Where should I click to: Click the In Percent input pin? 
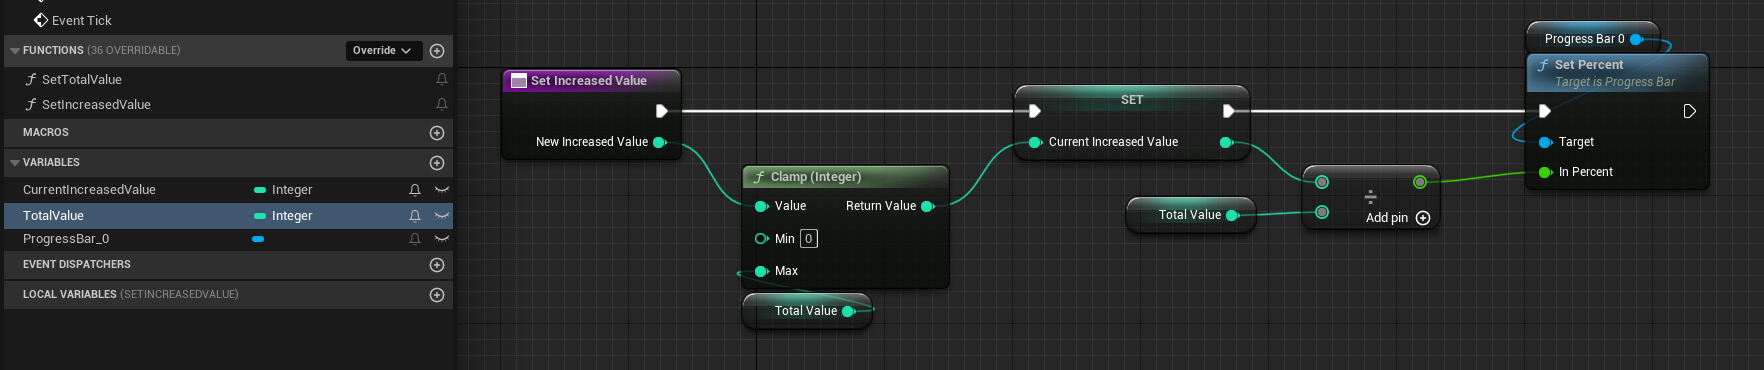pyautogui.click(x=1545, y=172)
